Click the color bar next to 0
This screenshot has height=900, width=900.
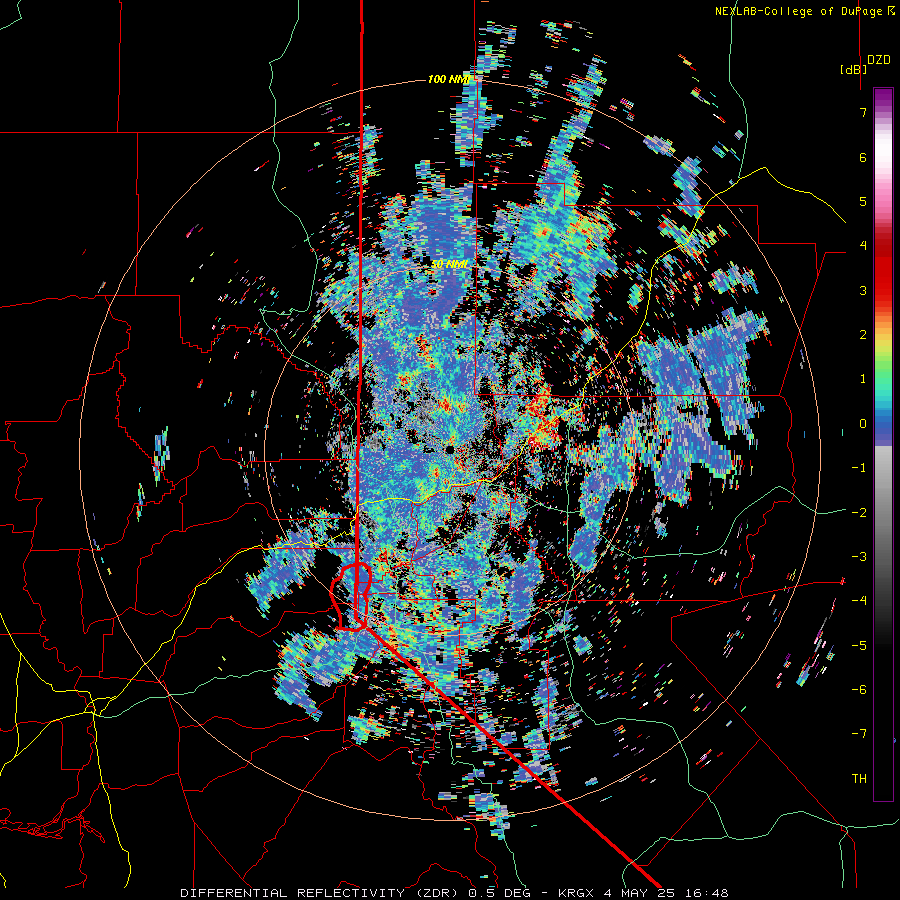(x=883, y=424)
